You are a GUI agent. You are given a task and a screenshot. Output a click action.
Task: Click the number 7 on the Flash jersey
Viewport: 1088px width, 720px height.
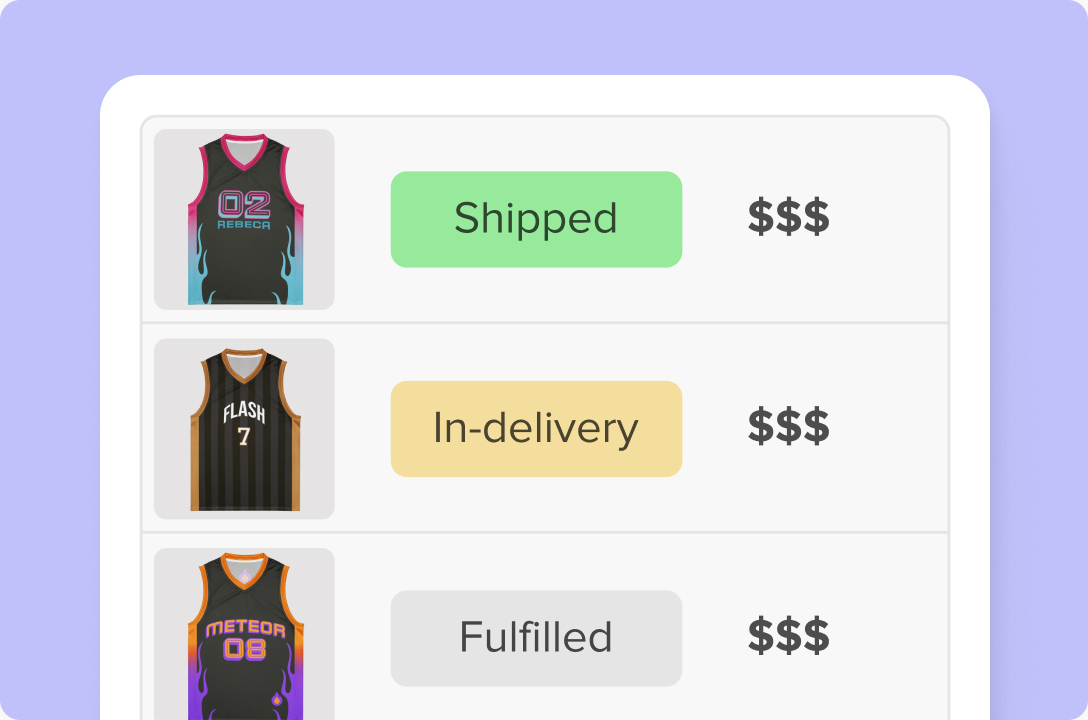tap(244, 437)
